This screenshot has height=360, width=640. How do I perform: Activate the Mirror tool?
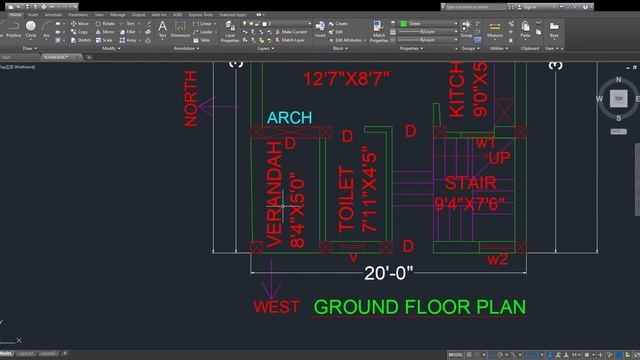coord(105,32)
